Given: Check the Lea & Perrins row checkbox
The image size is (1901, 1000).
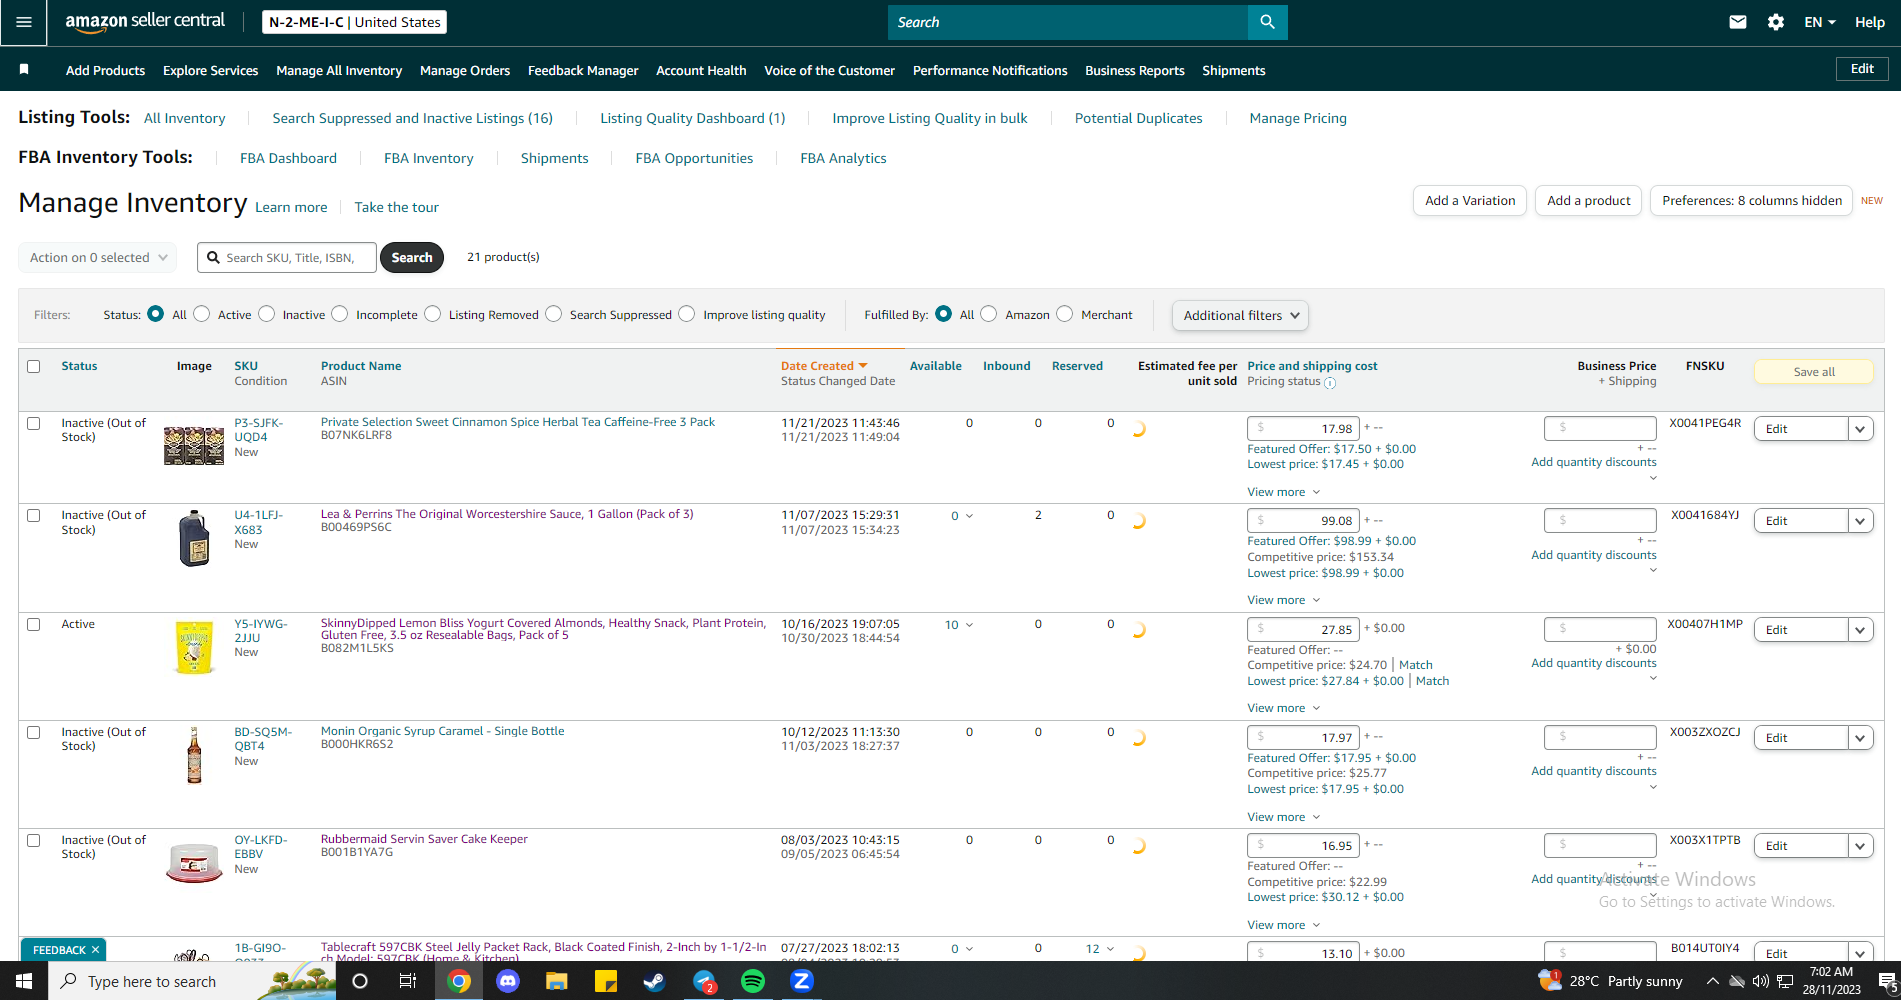Looking at the screenshot, I should [34, 516].
